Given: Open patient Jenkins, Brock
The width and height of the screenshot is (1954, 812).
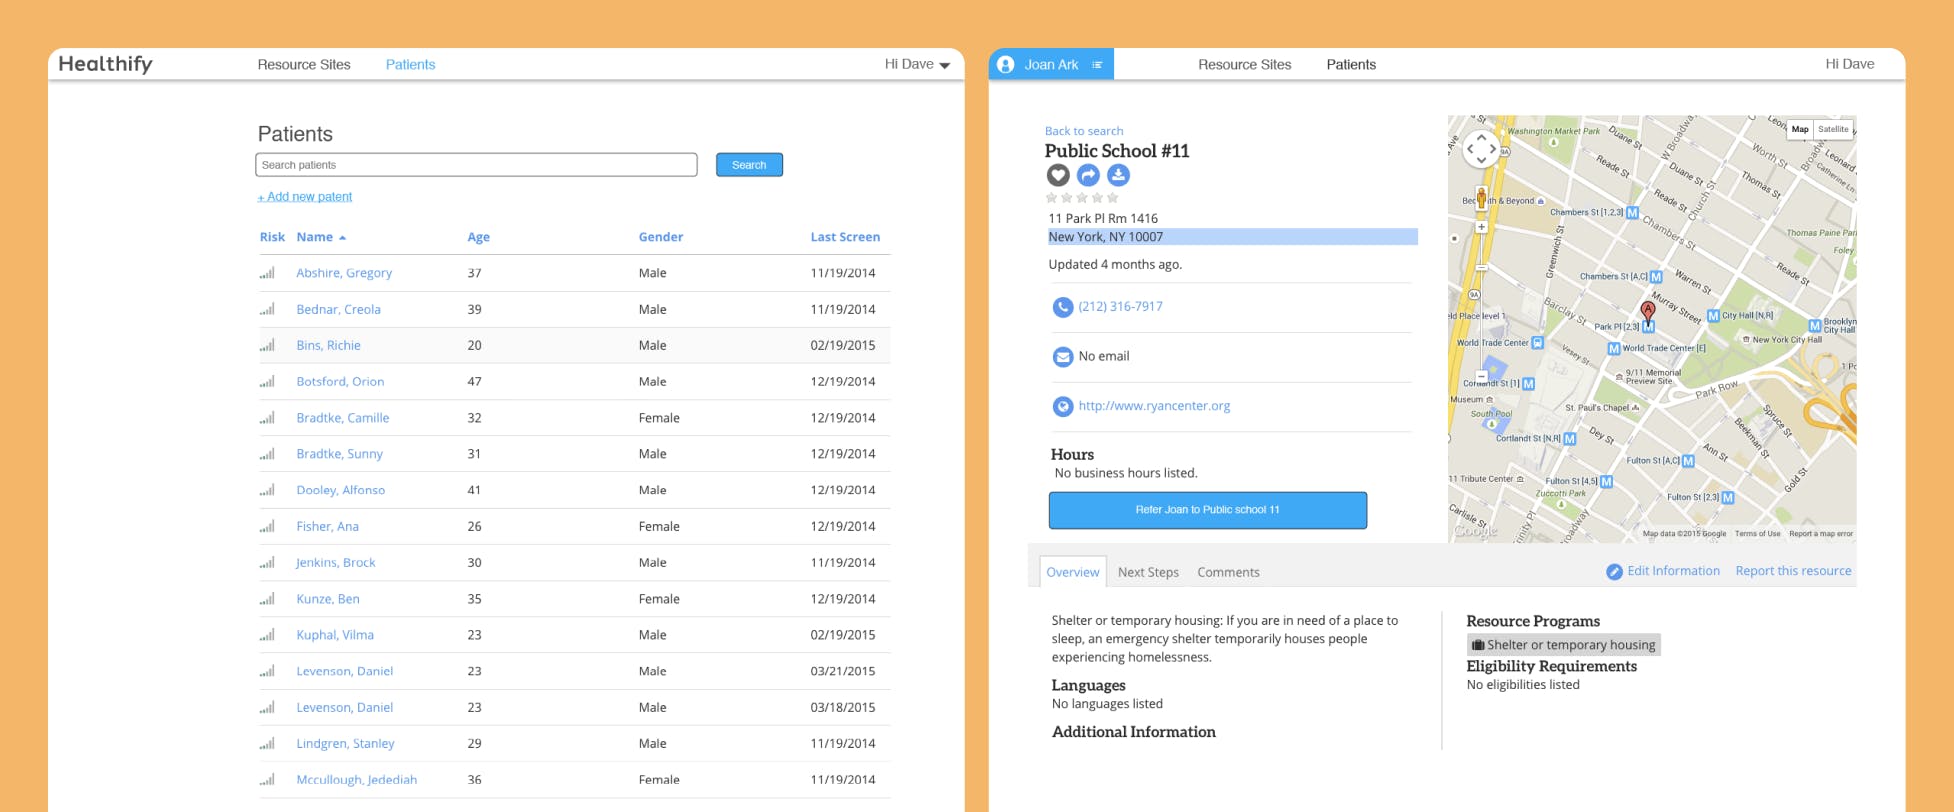Looking at the screenshot, I should [x=336, y=563].
